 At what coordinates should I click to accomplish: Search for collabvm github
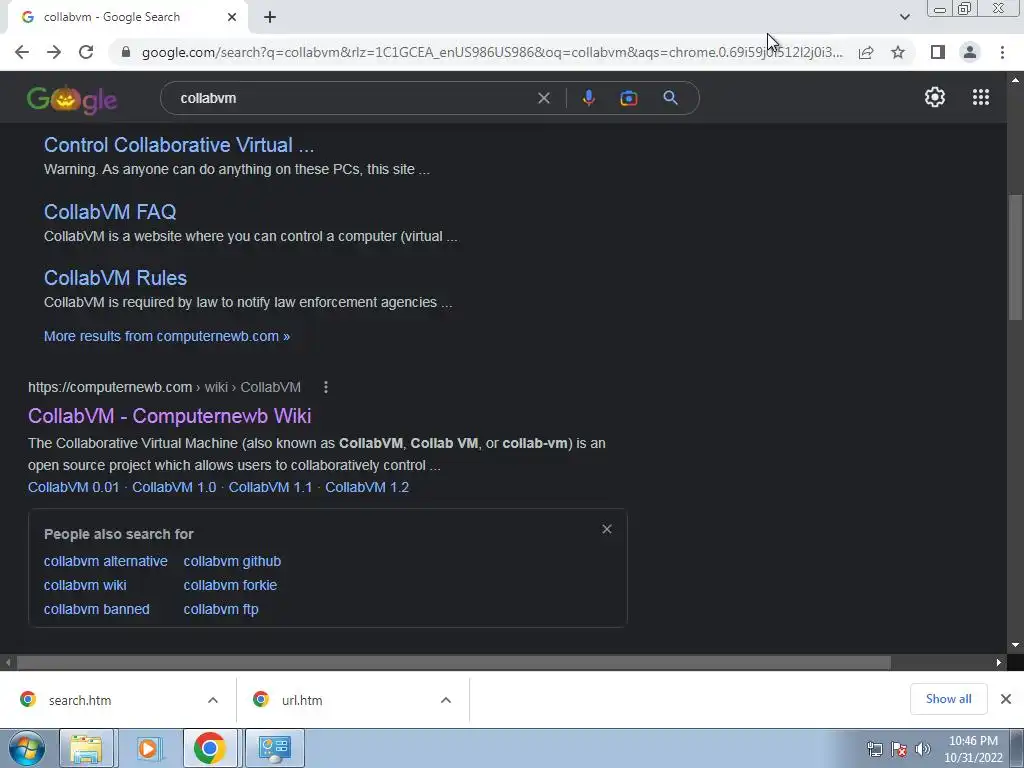tap(232, 562)
